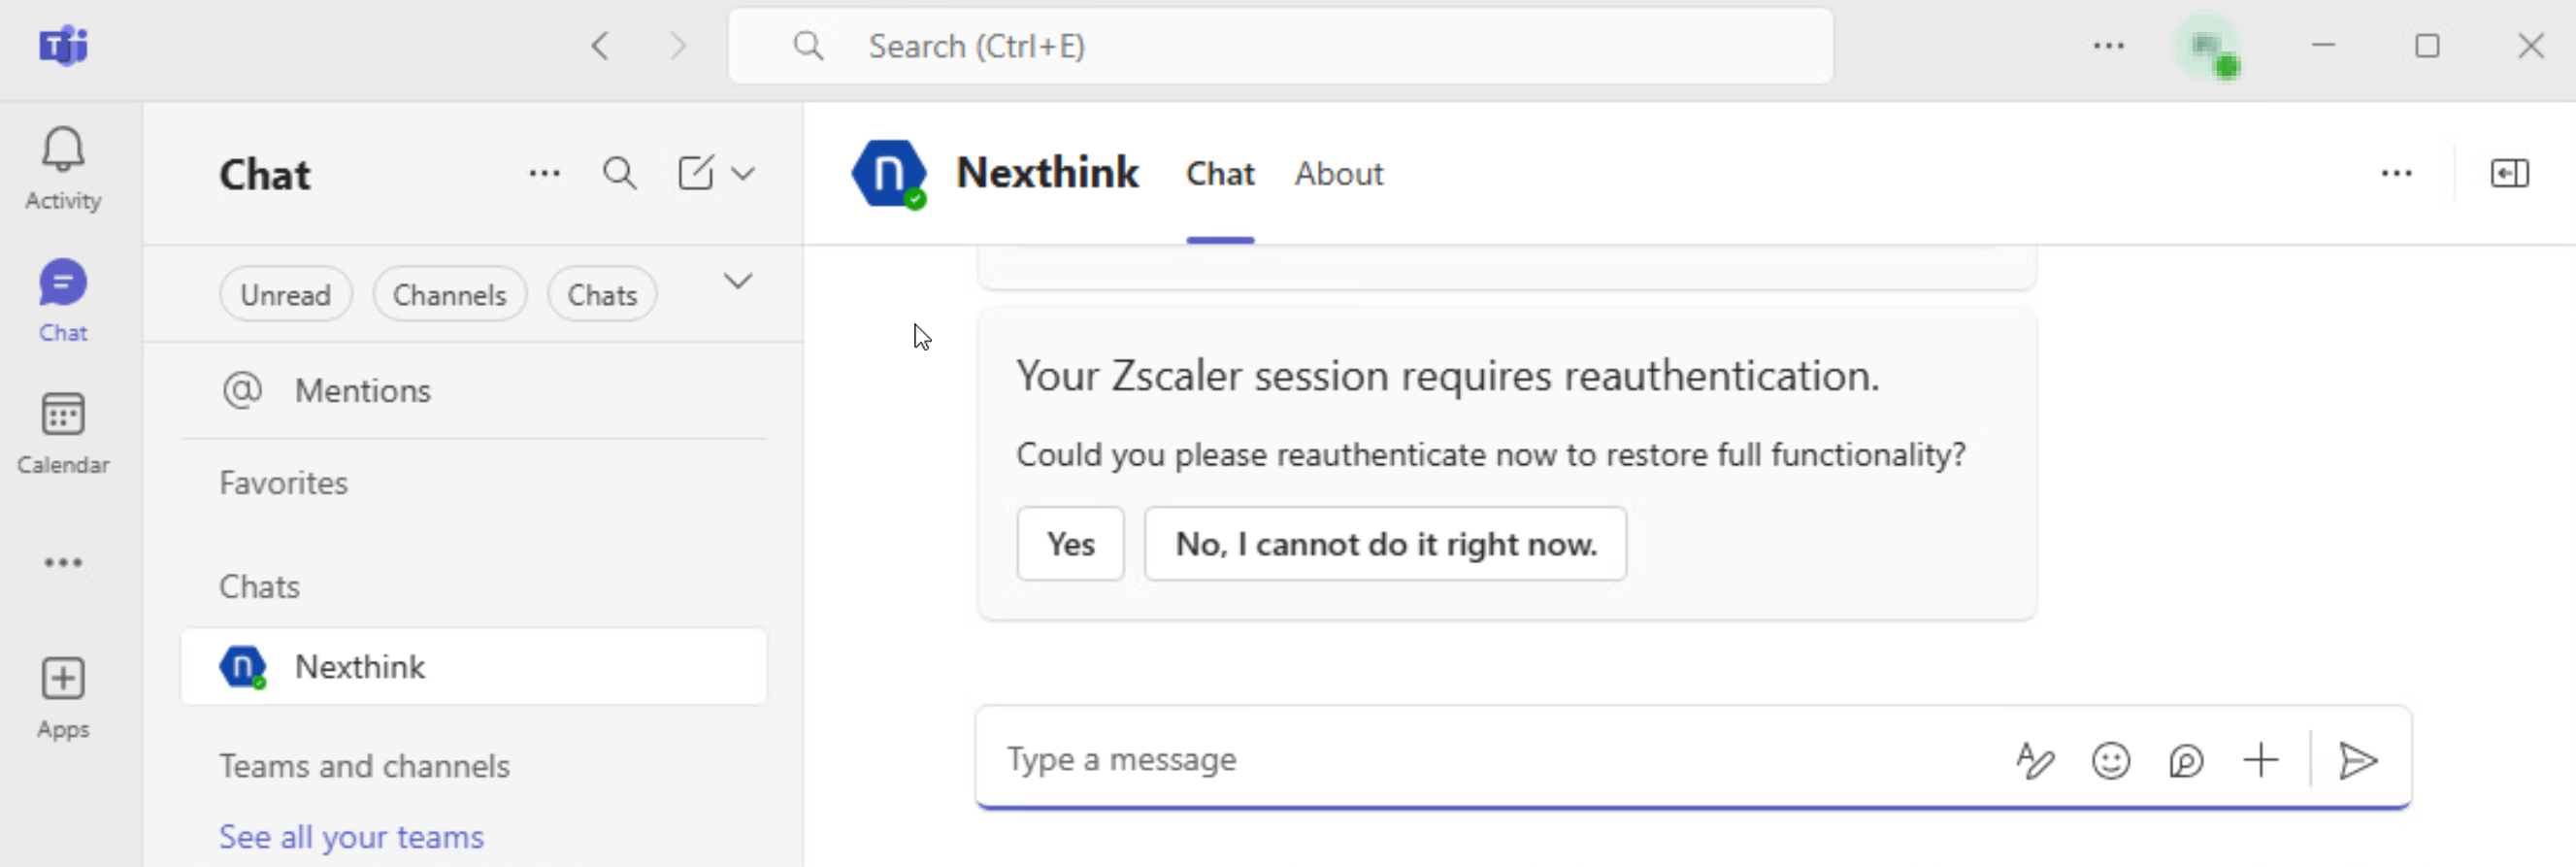Viewport: 2576px width, 867px height.
Task: Open the emoji picker in message box
Action: pyautogui.click(x=2110, y=760)
